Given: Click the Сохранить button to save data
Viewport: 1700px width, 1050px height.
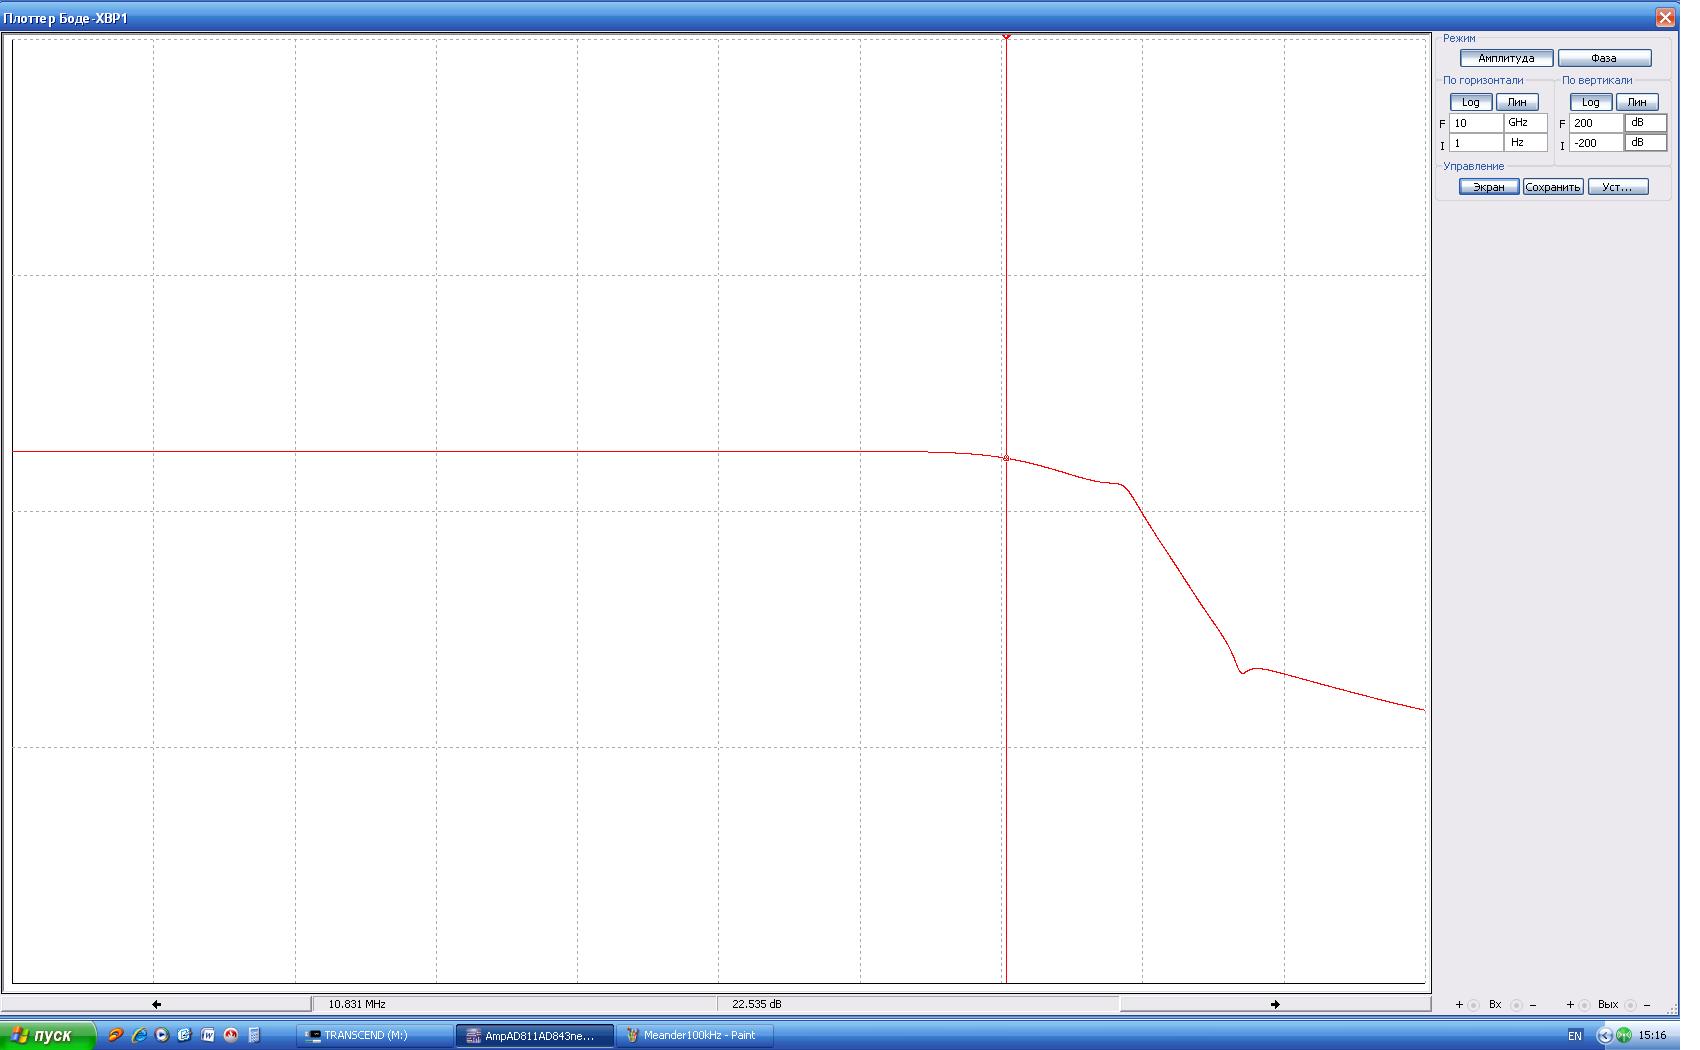Looking at the screenshot, I should 1553,187.
